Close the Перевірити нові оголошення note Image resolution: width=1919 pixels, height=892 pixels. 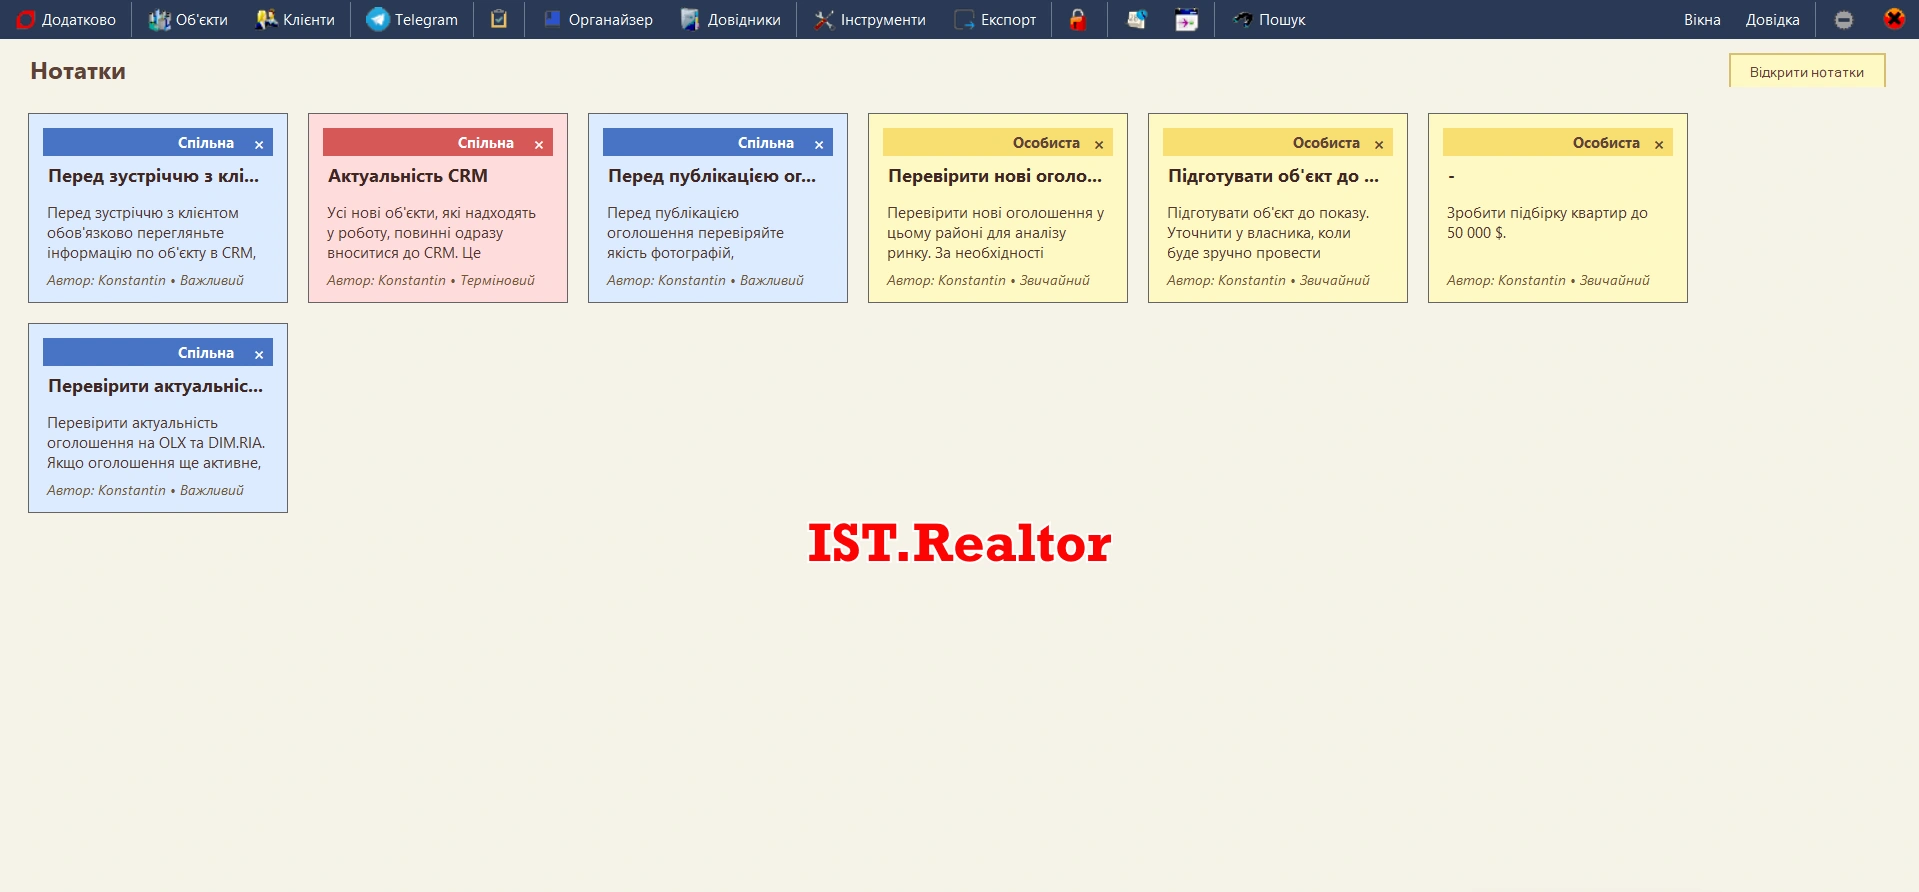1099,145
